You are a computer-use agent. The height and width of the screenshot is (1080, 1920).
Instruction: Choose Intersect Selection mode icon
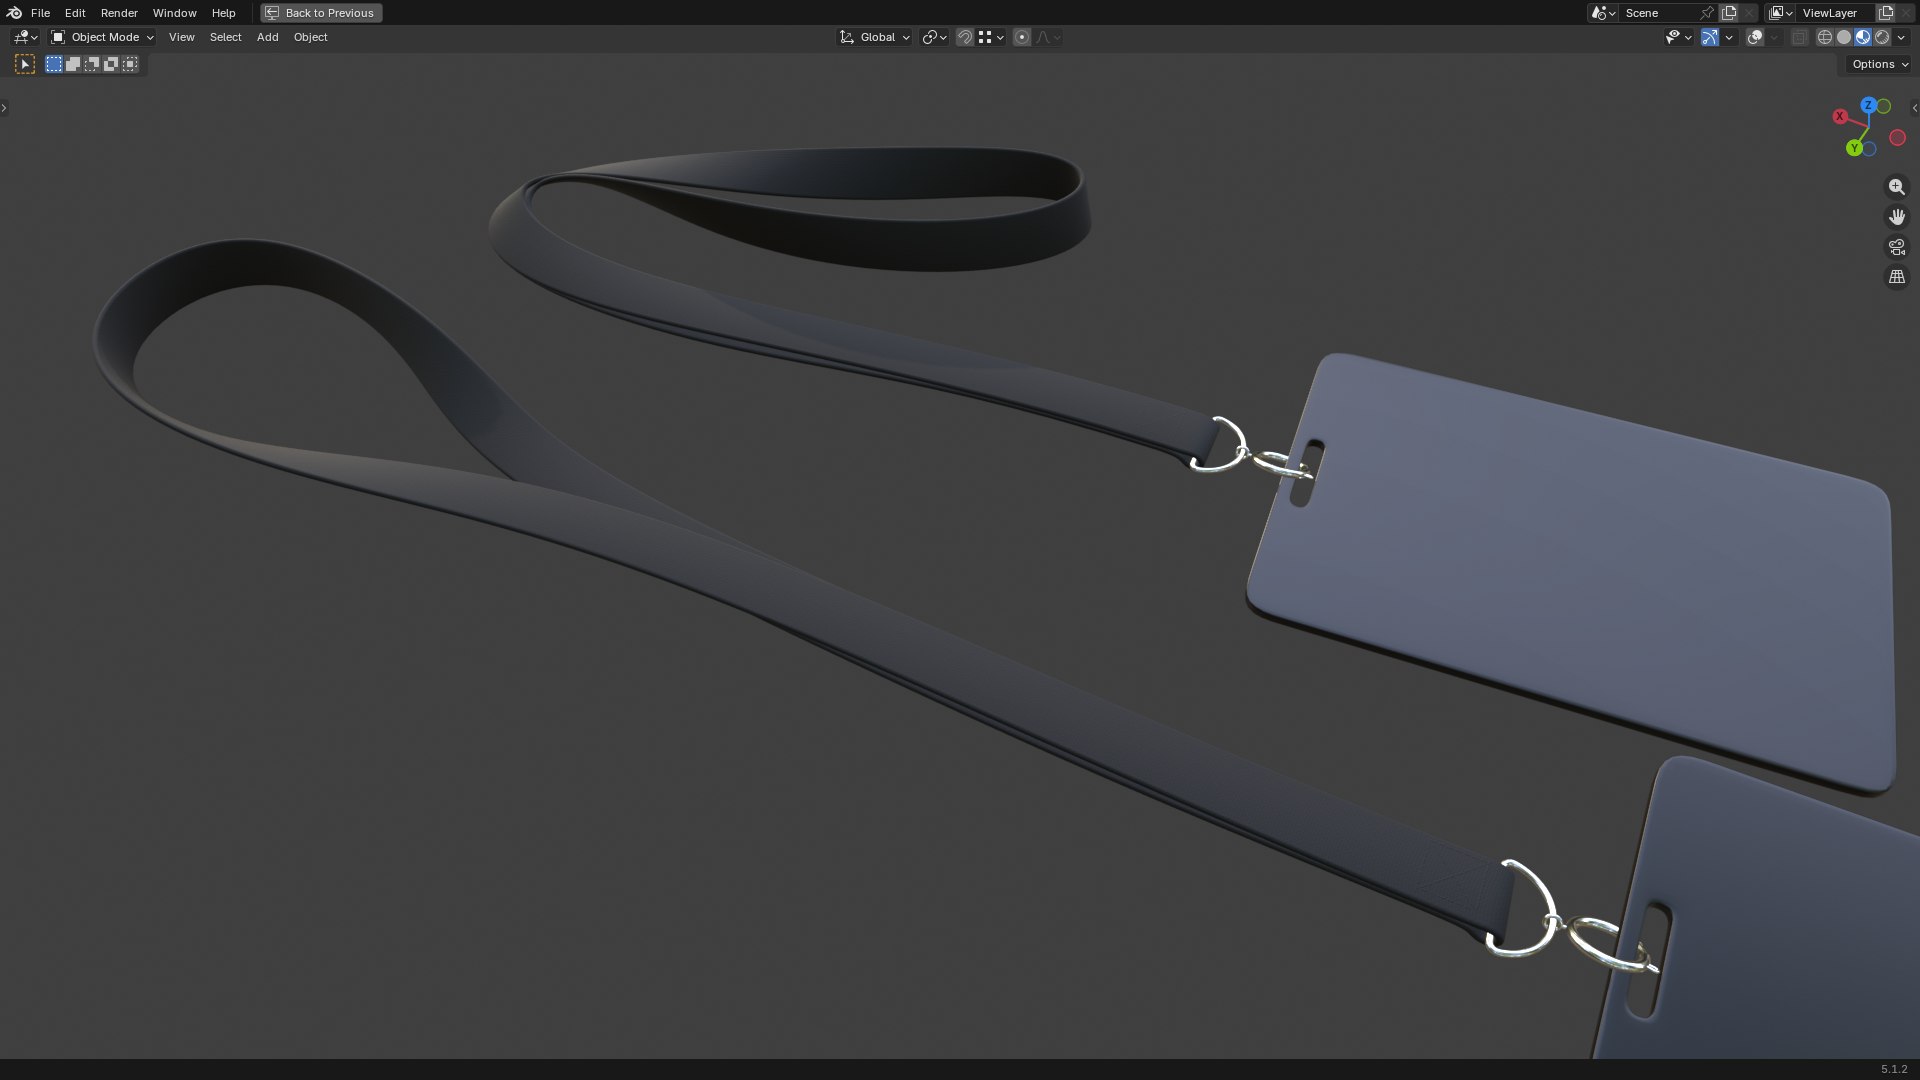point(130,64)
